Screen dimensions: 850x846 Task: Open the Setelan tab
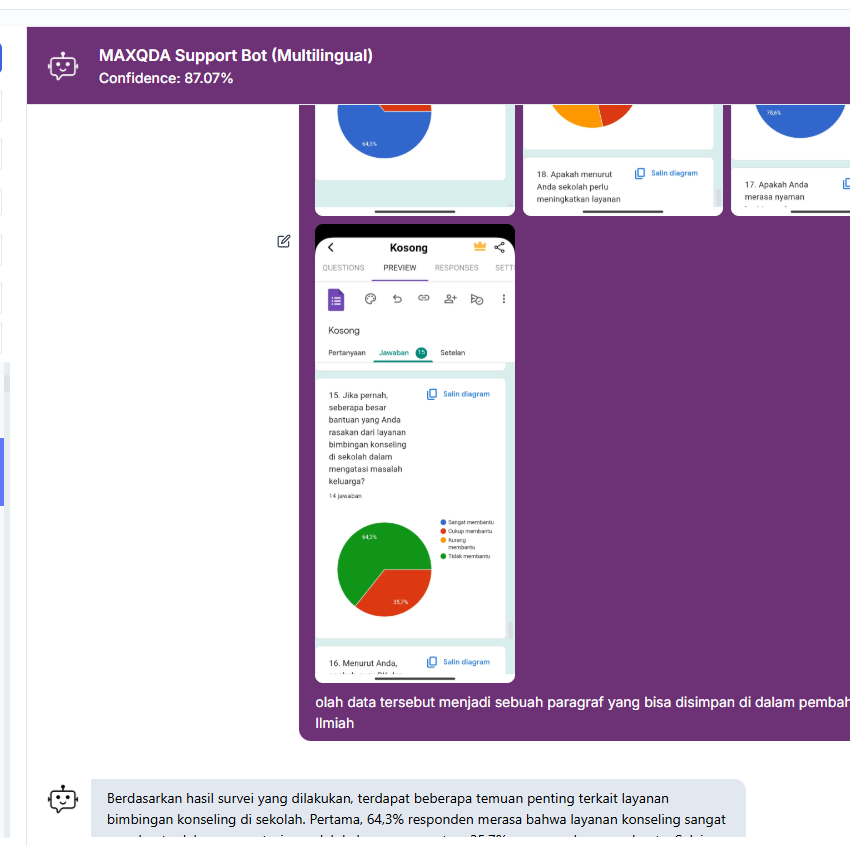(453, 353)
